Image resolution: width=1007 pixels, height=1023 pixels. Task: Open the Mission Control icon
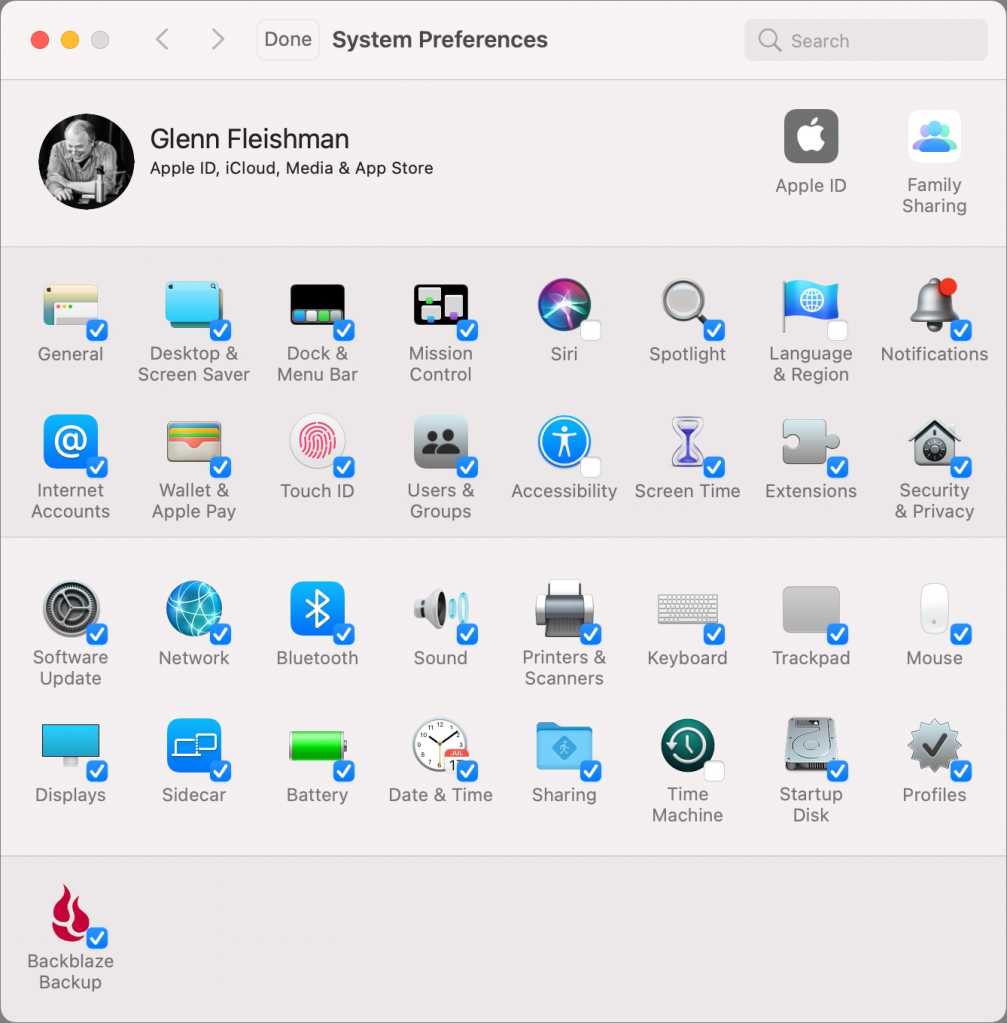pos(441,305)
